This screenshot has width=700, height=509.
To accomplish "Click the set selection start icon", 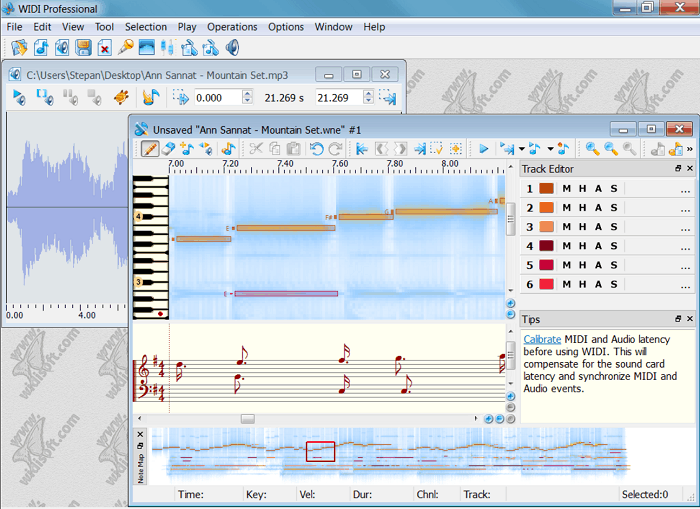I will [181, 97].
